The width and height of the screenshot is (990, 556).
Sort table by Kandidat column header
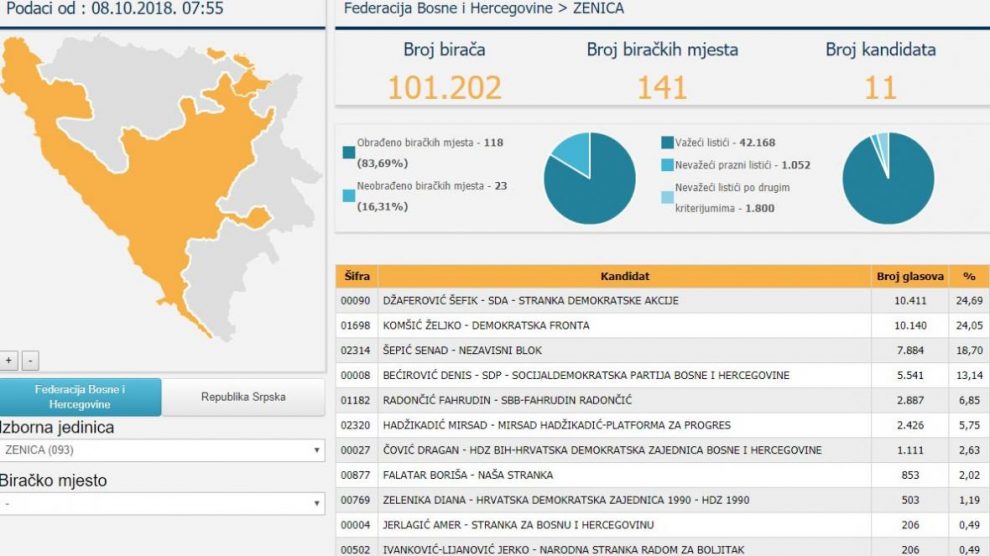coord(624,276)
